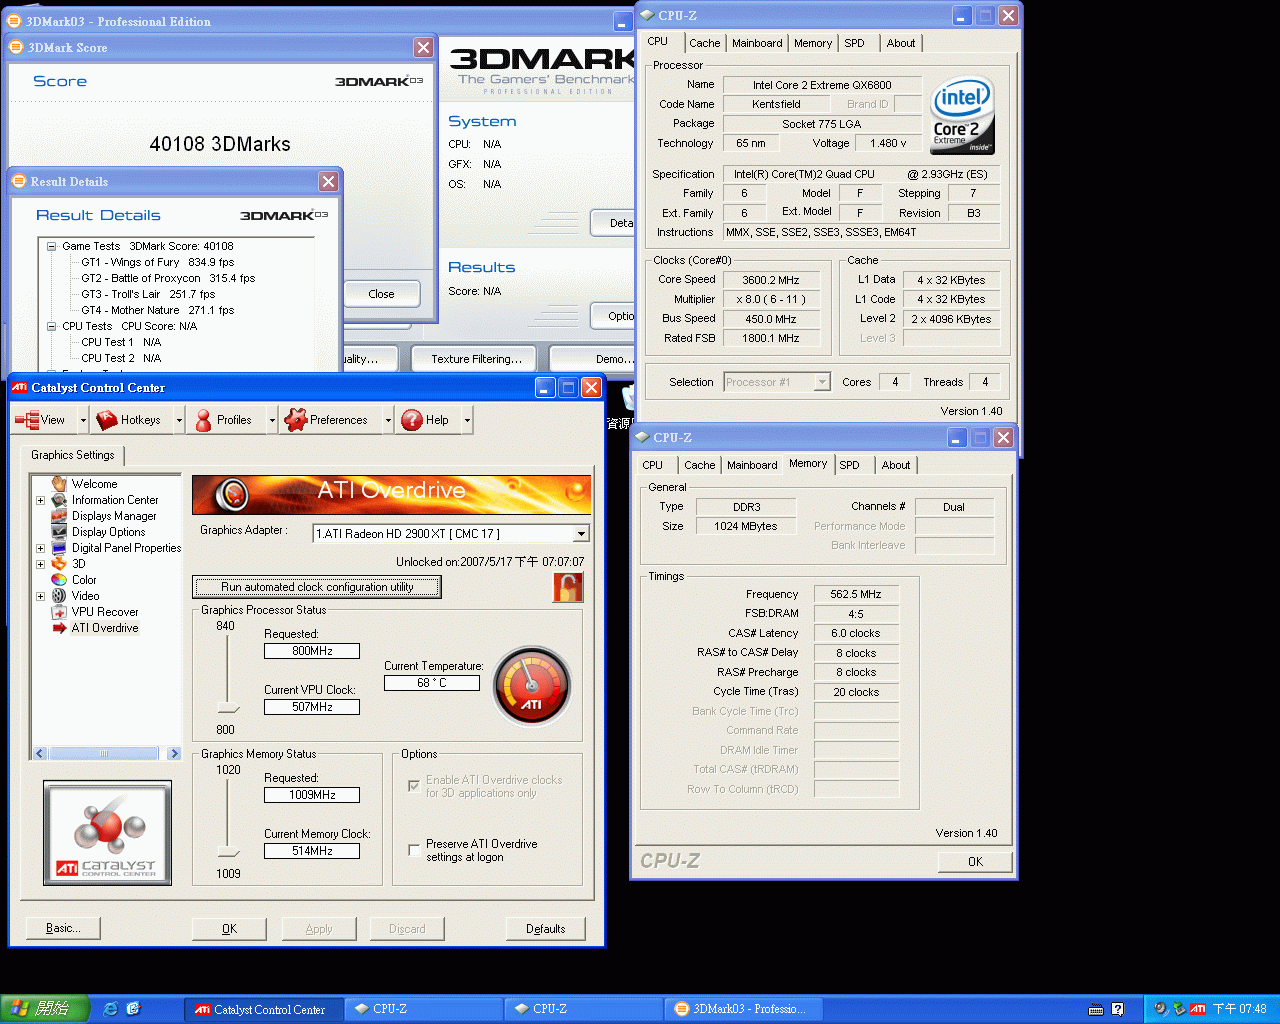
Task: Select the 3D tree icon
Action: [59, 564]
